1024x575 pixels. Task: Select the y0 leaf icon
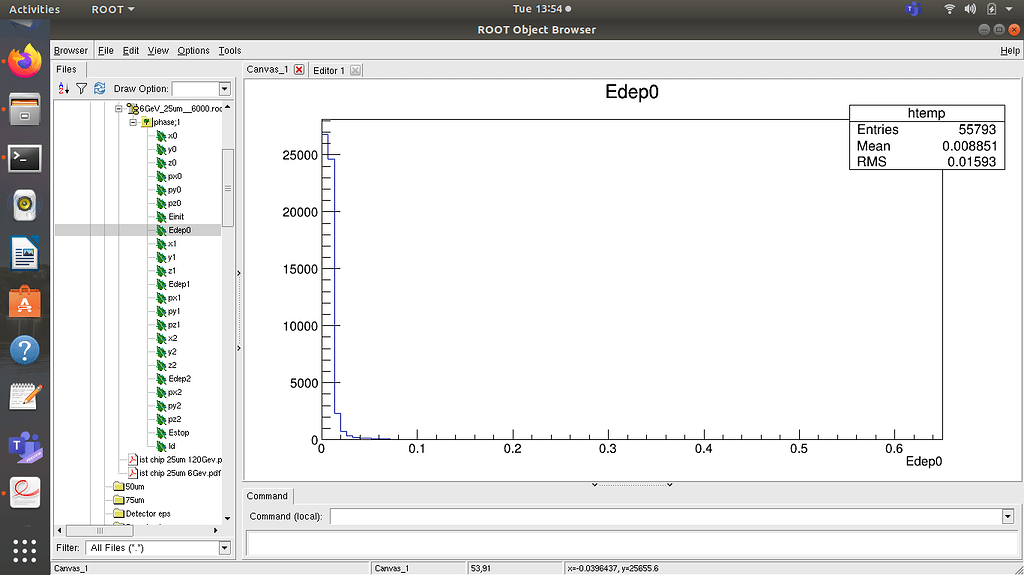coord(161,150)
